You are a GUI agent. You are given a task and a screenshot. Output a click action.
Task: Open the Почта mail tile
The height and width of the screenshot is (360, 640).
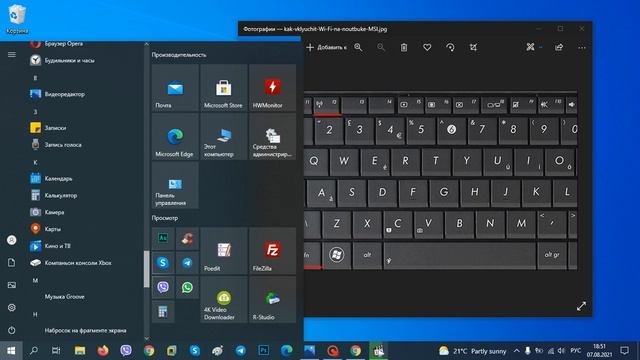click(175, 87)
